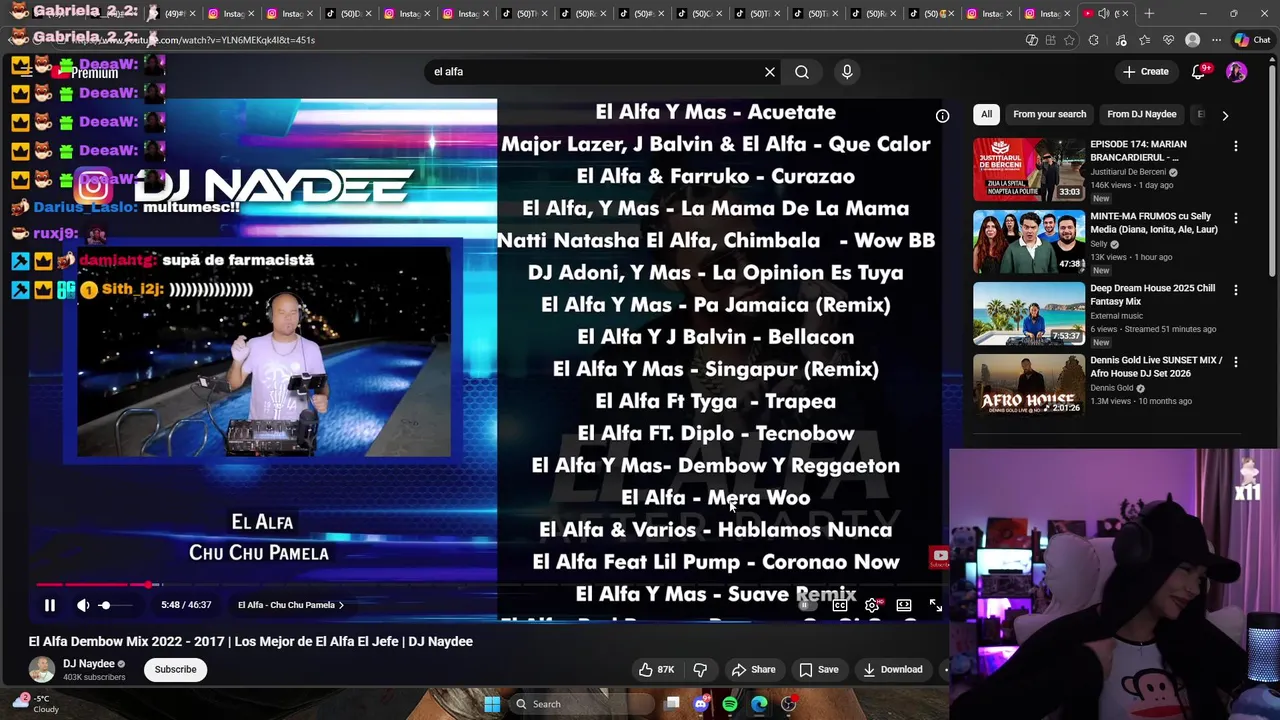Mute the YouTube tab via its speaker icon
Viewport: 1280px width, 720px height.
tap(1103, 13)
